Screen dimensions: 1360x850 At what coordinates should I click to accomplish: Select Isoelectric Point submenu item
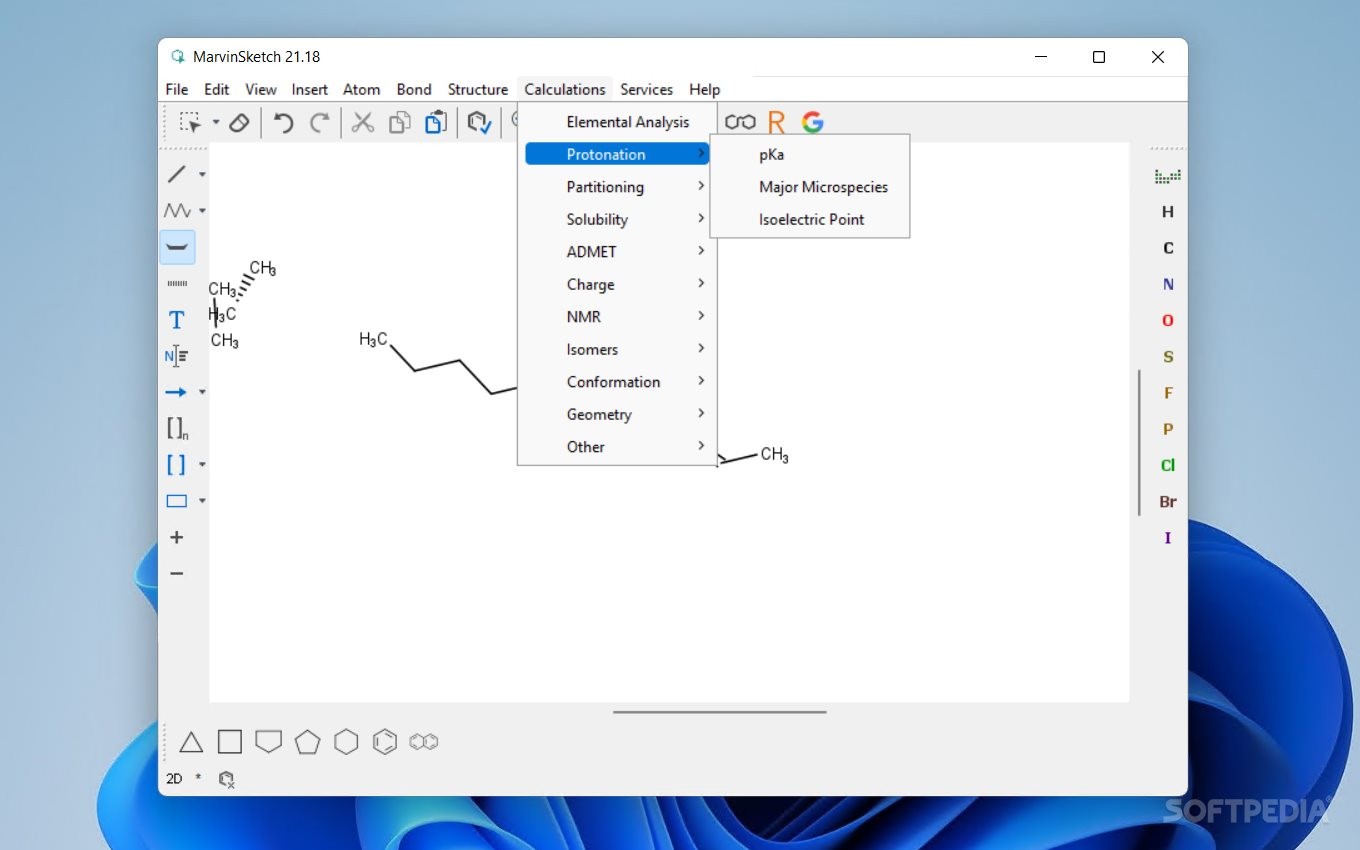[810, 219]
